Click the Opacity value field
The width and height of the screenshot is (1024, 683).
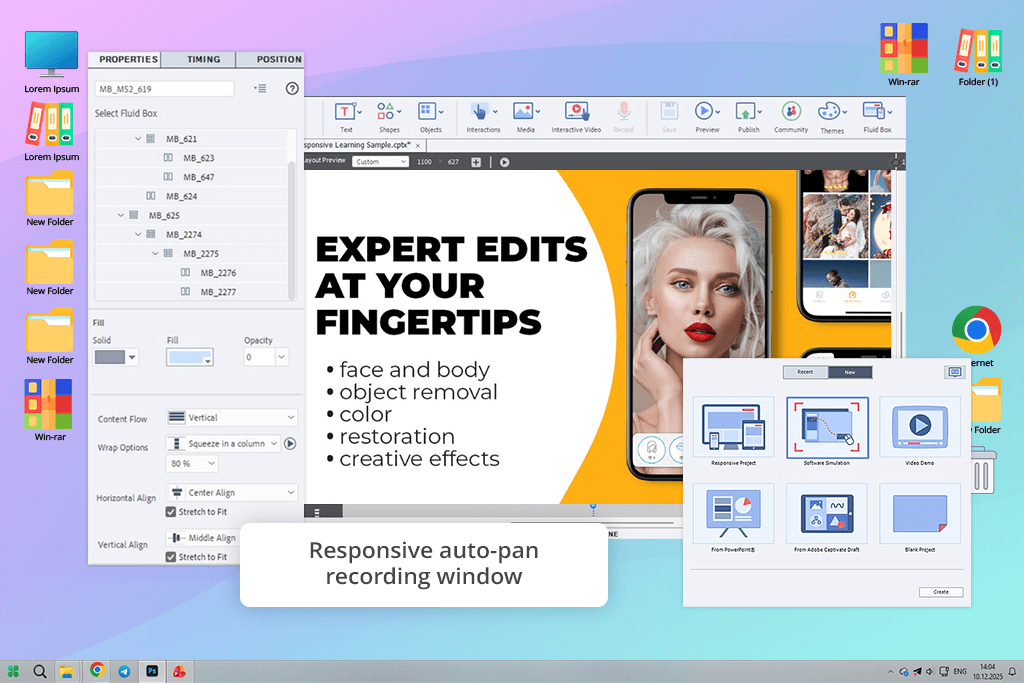[x=259, y=357]
